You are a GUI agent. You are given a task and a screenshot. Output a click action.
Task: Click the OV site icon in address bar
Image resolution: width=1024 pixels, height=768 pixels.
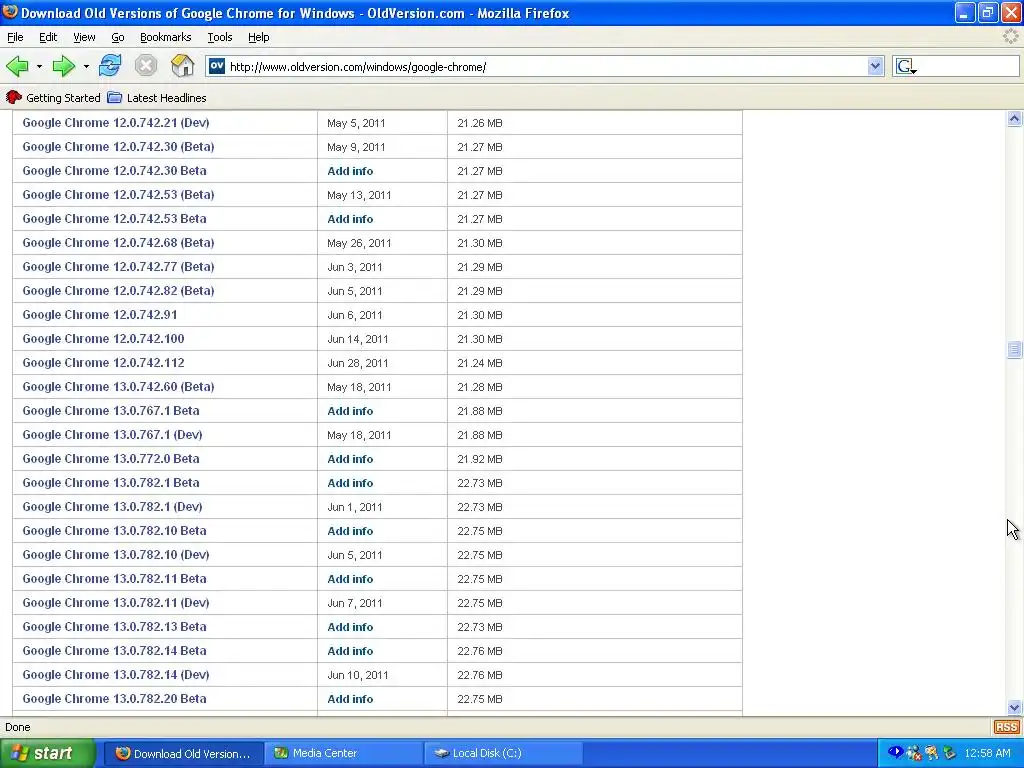pos(217,66)
